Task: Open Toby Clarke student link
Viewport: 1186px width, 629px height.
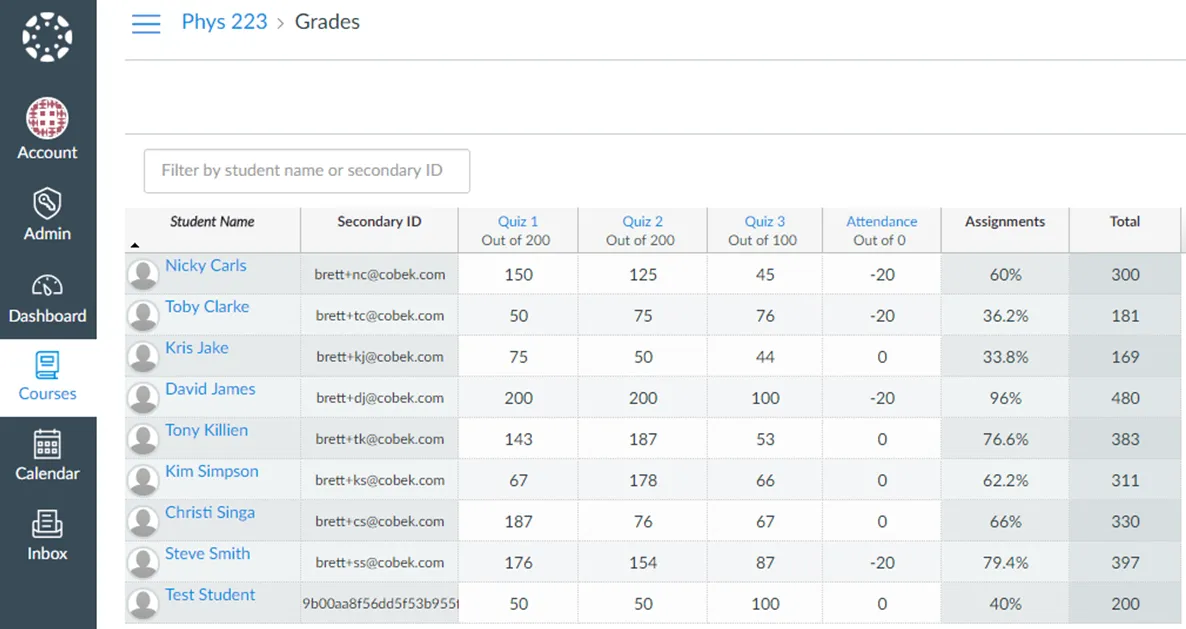Action: pos(207,306)
